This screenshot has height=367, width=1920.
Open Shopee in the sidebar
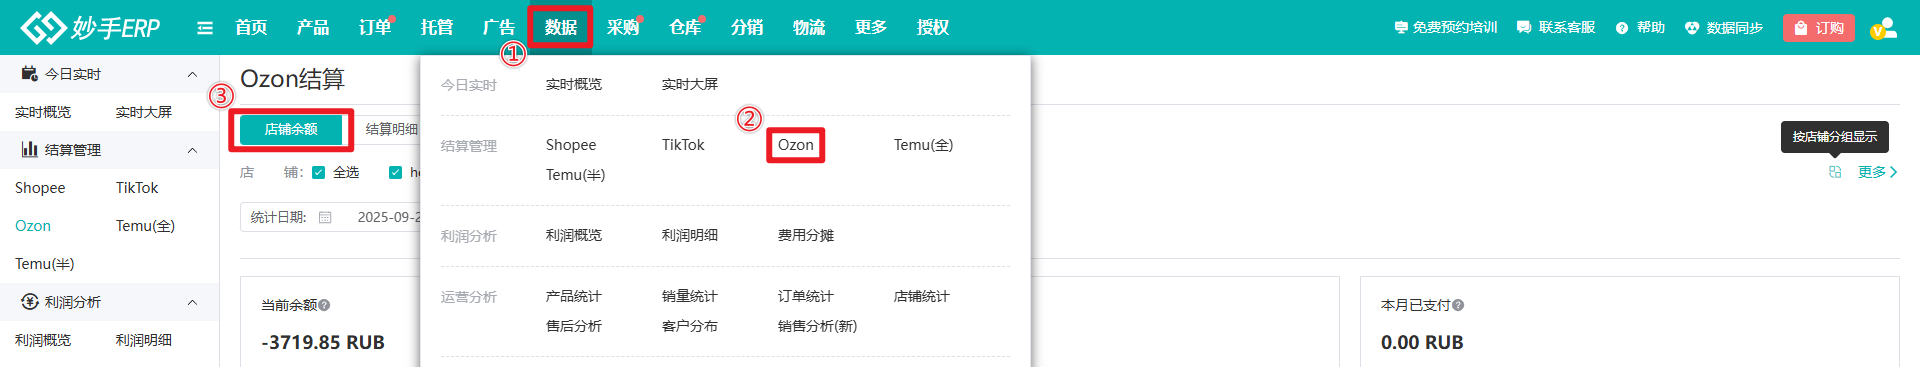click(40, 188)
